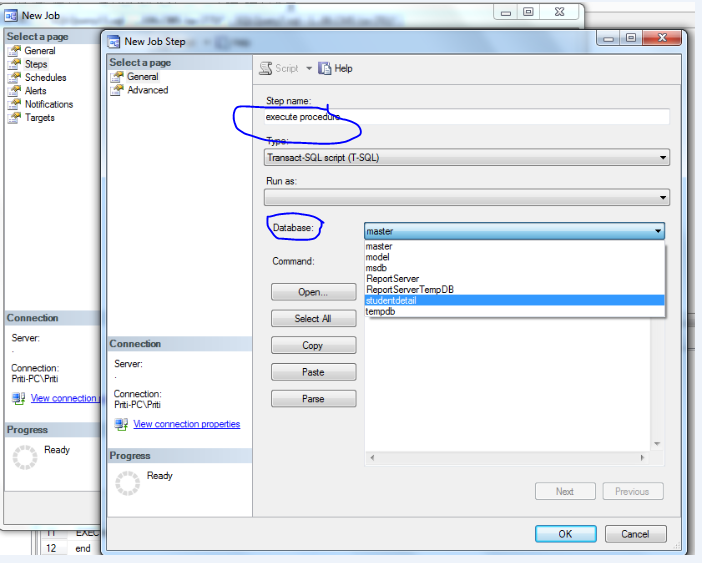Select Advanced page icon in New Job Step
The image size is (702, 563).
117,90
